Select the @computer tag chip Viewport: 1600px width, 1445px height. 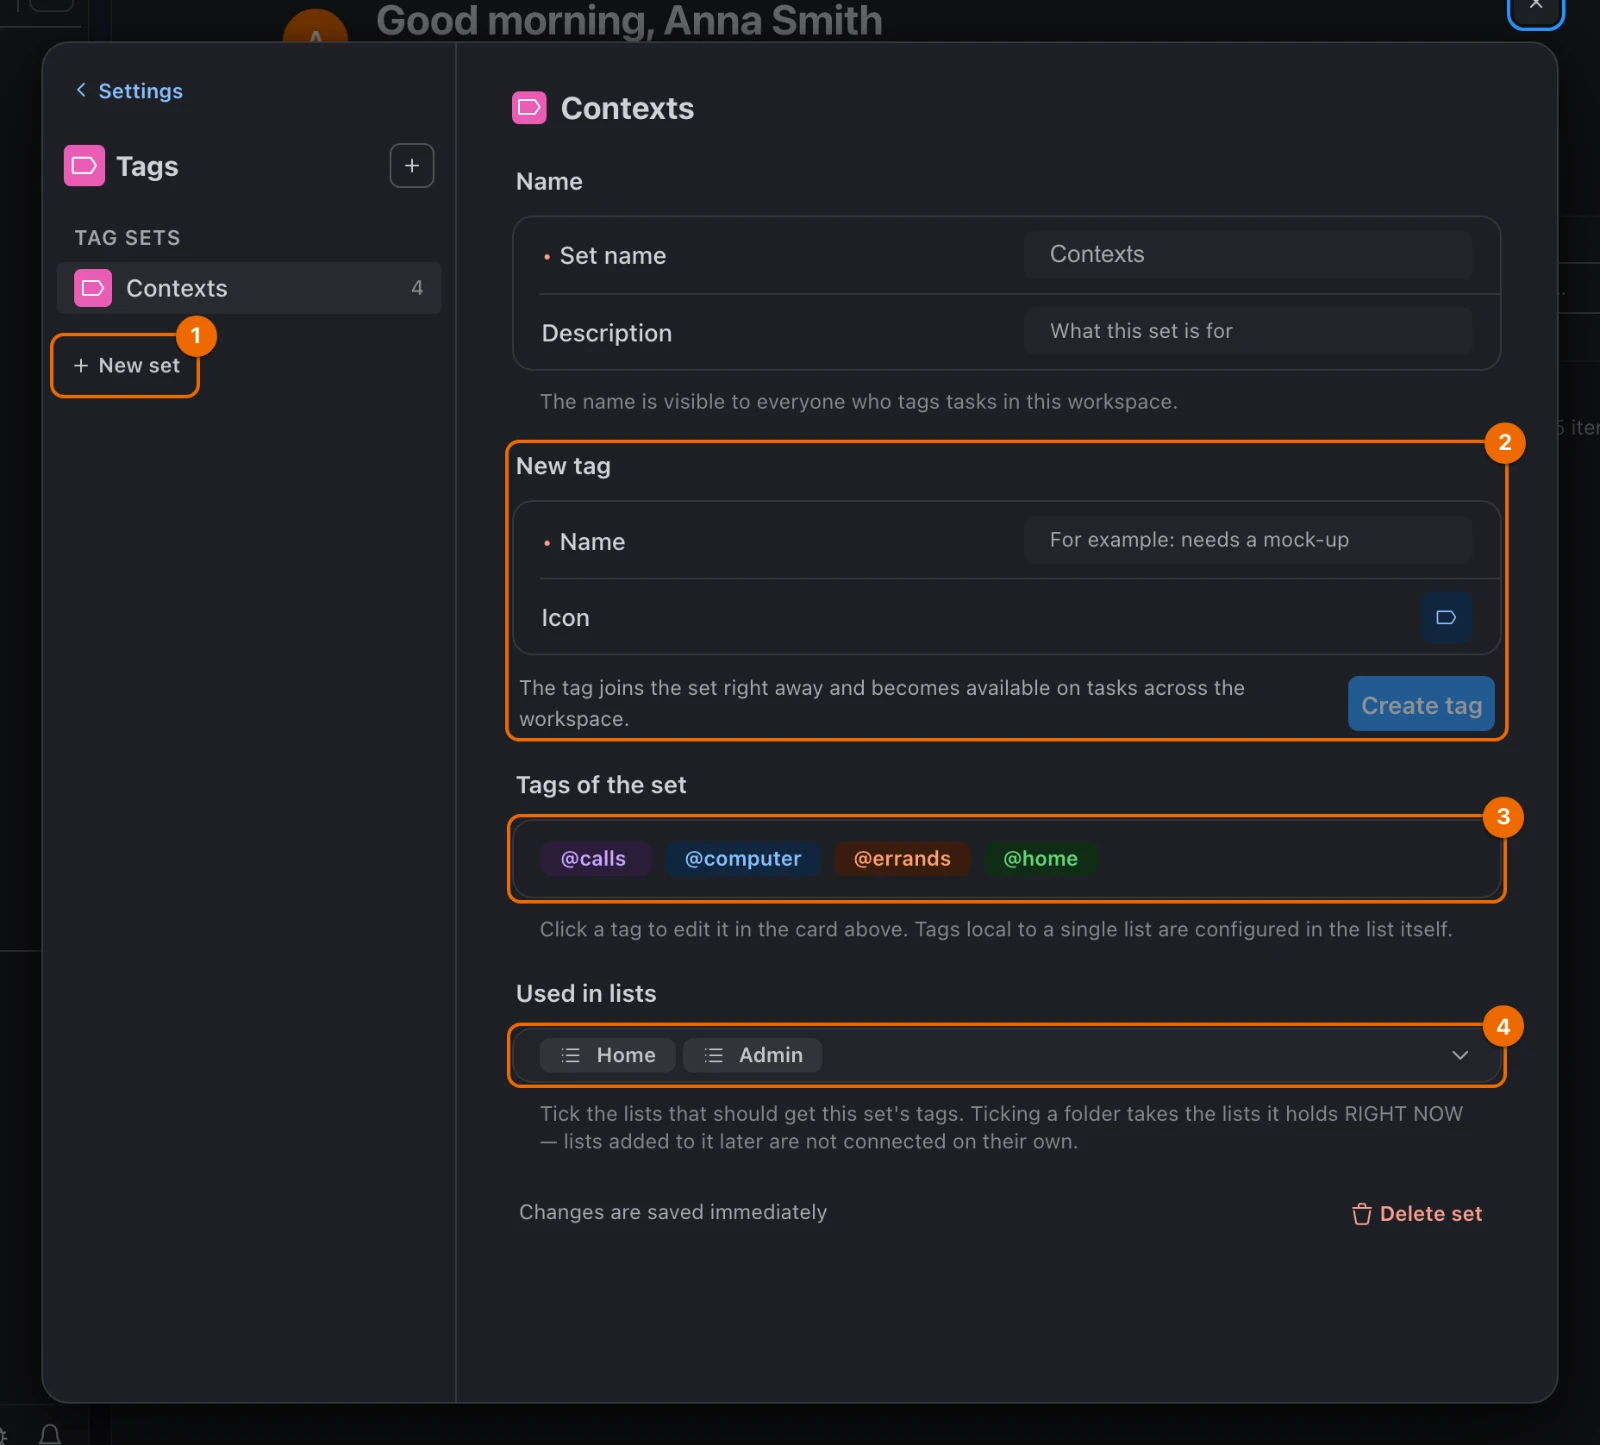(743, 859)
